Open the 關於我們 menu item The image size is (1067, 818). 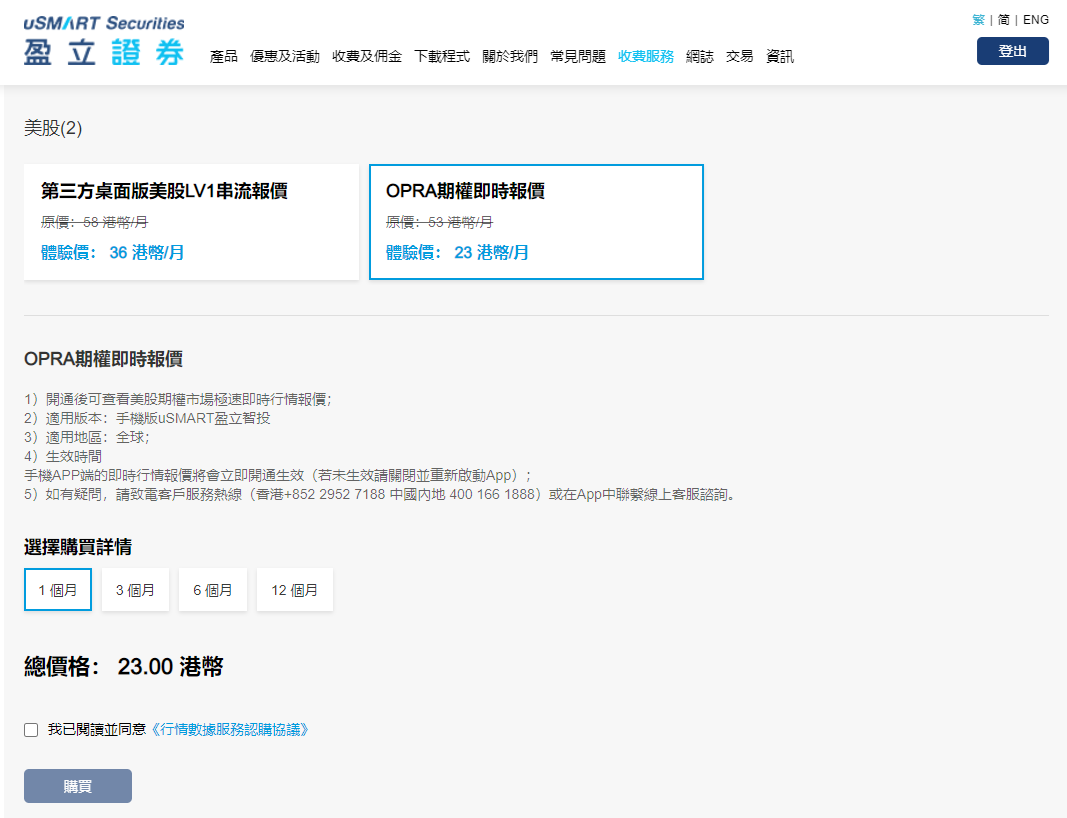pos(510,56)
